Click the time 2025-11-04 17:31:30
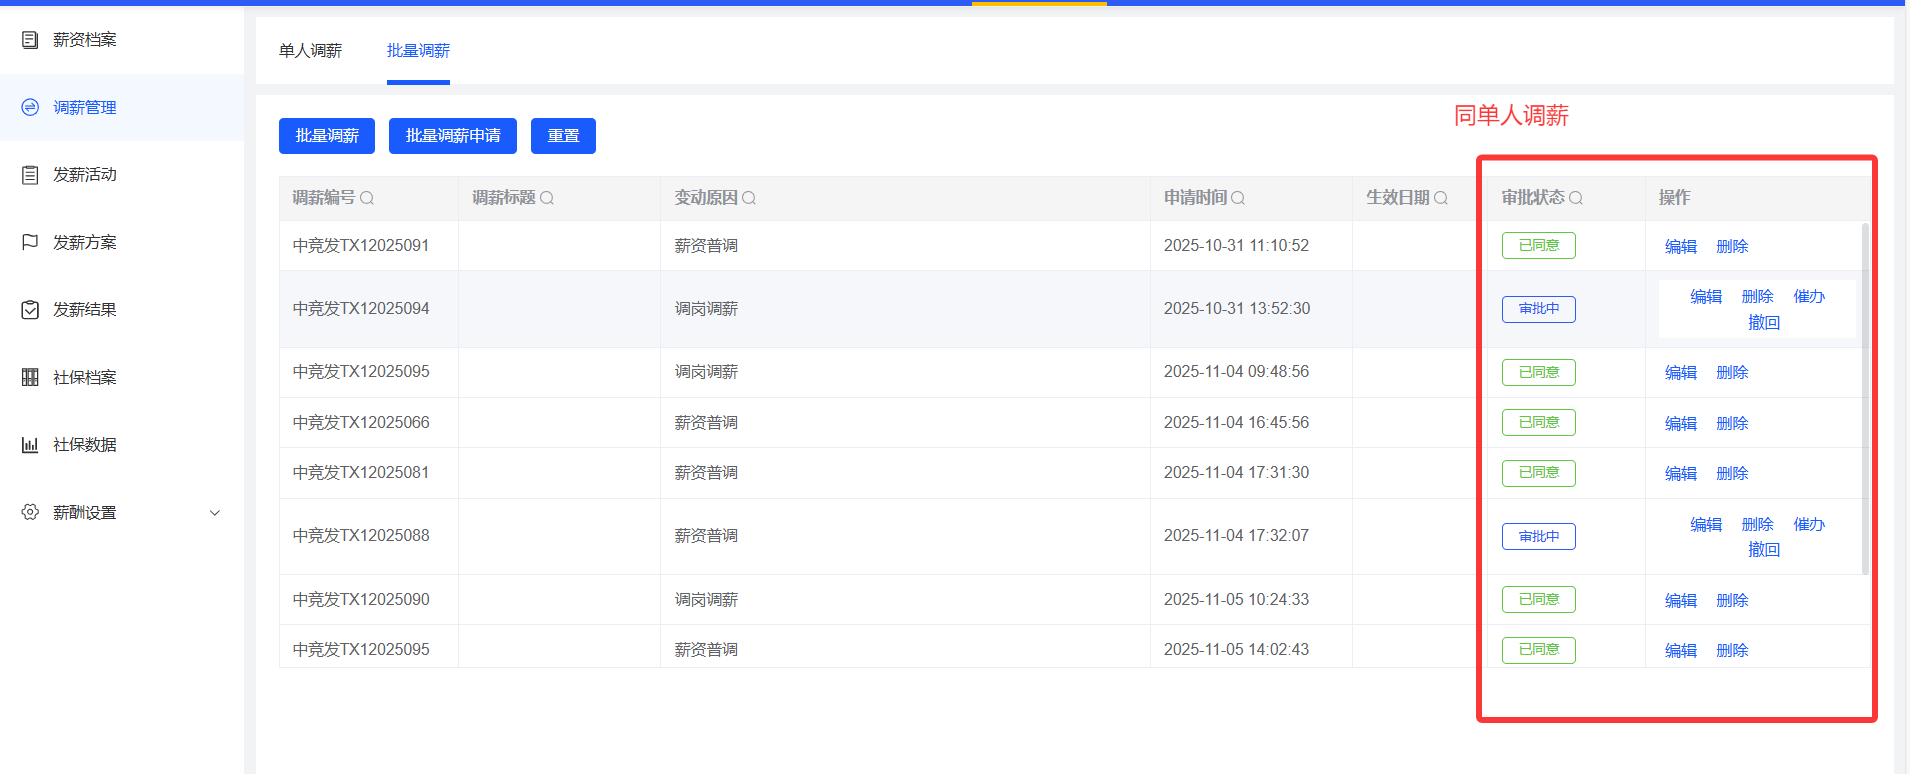This screenshot has width=1910, height=774. pos(1236,473)
